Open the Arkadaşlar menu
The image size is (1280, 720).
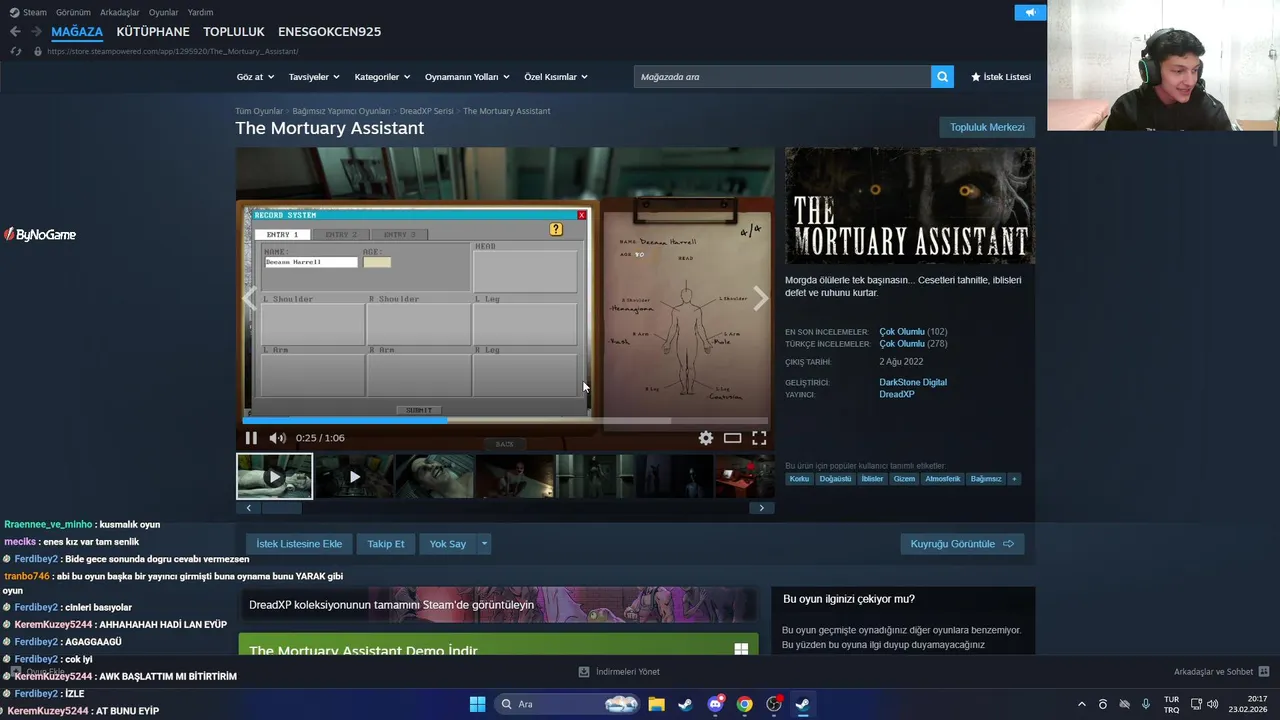120,12
